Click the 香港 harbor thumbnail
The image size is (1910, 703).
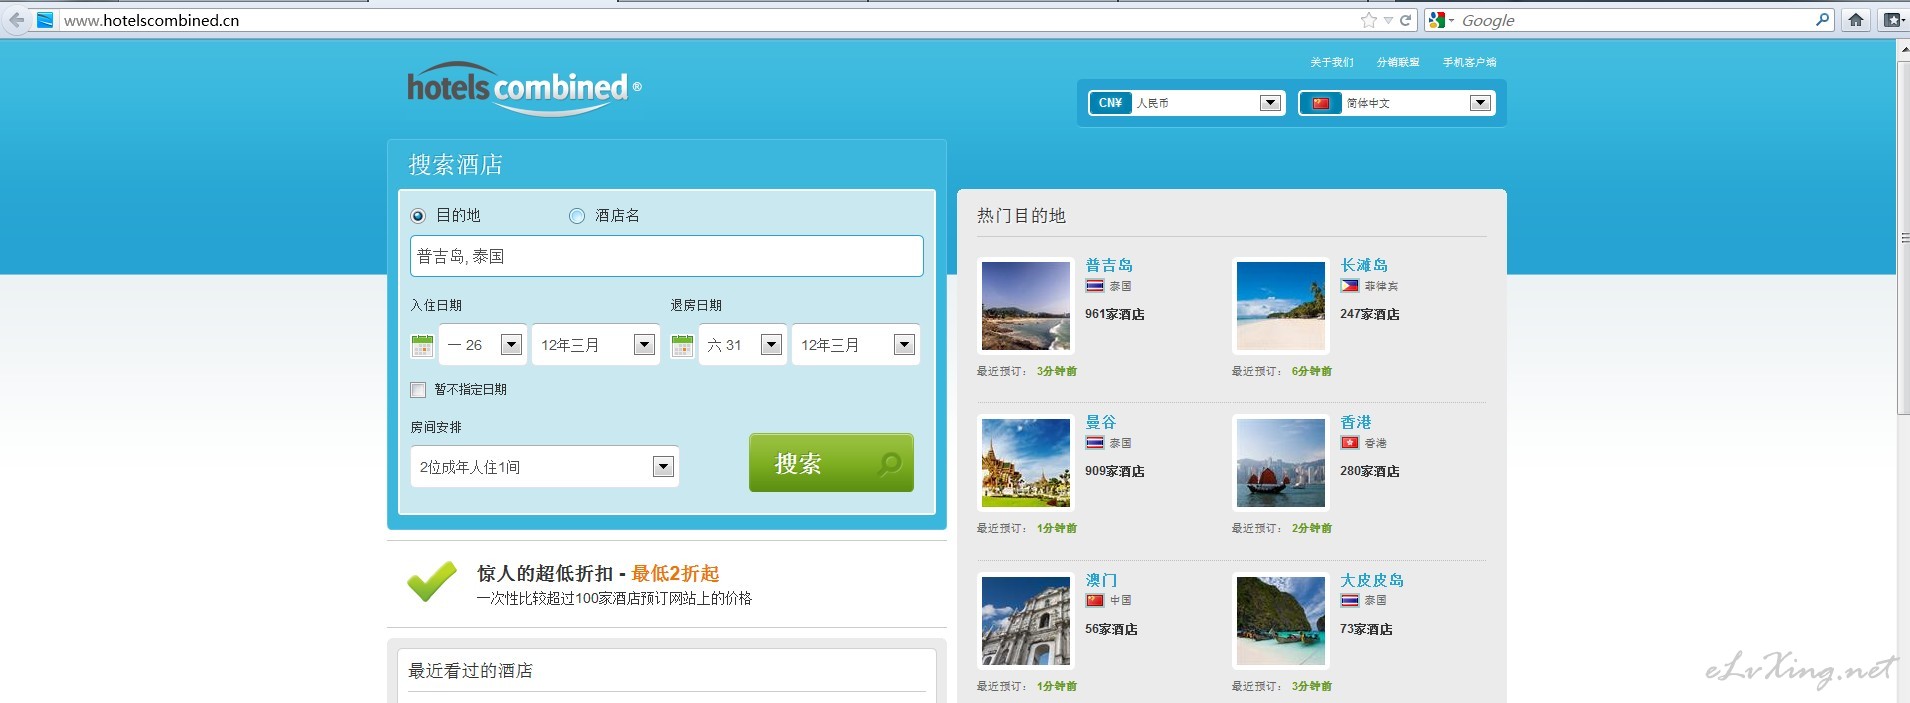[x=1281, y=463]
